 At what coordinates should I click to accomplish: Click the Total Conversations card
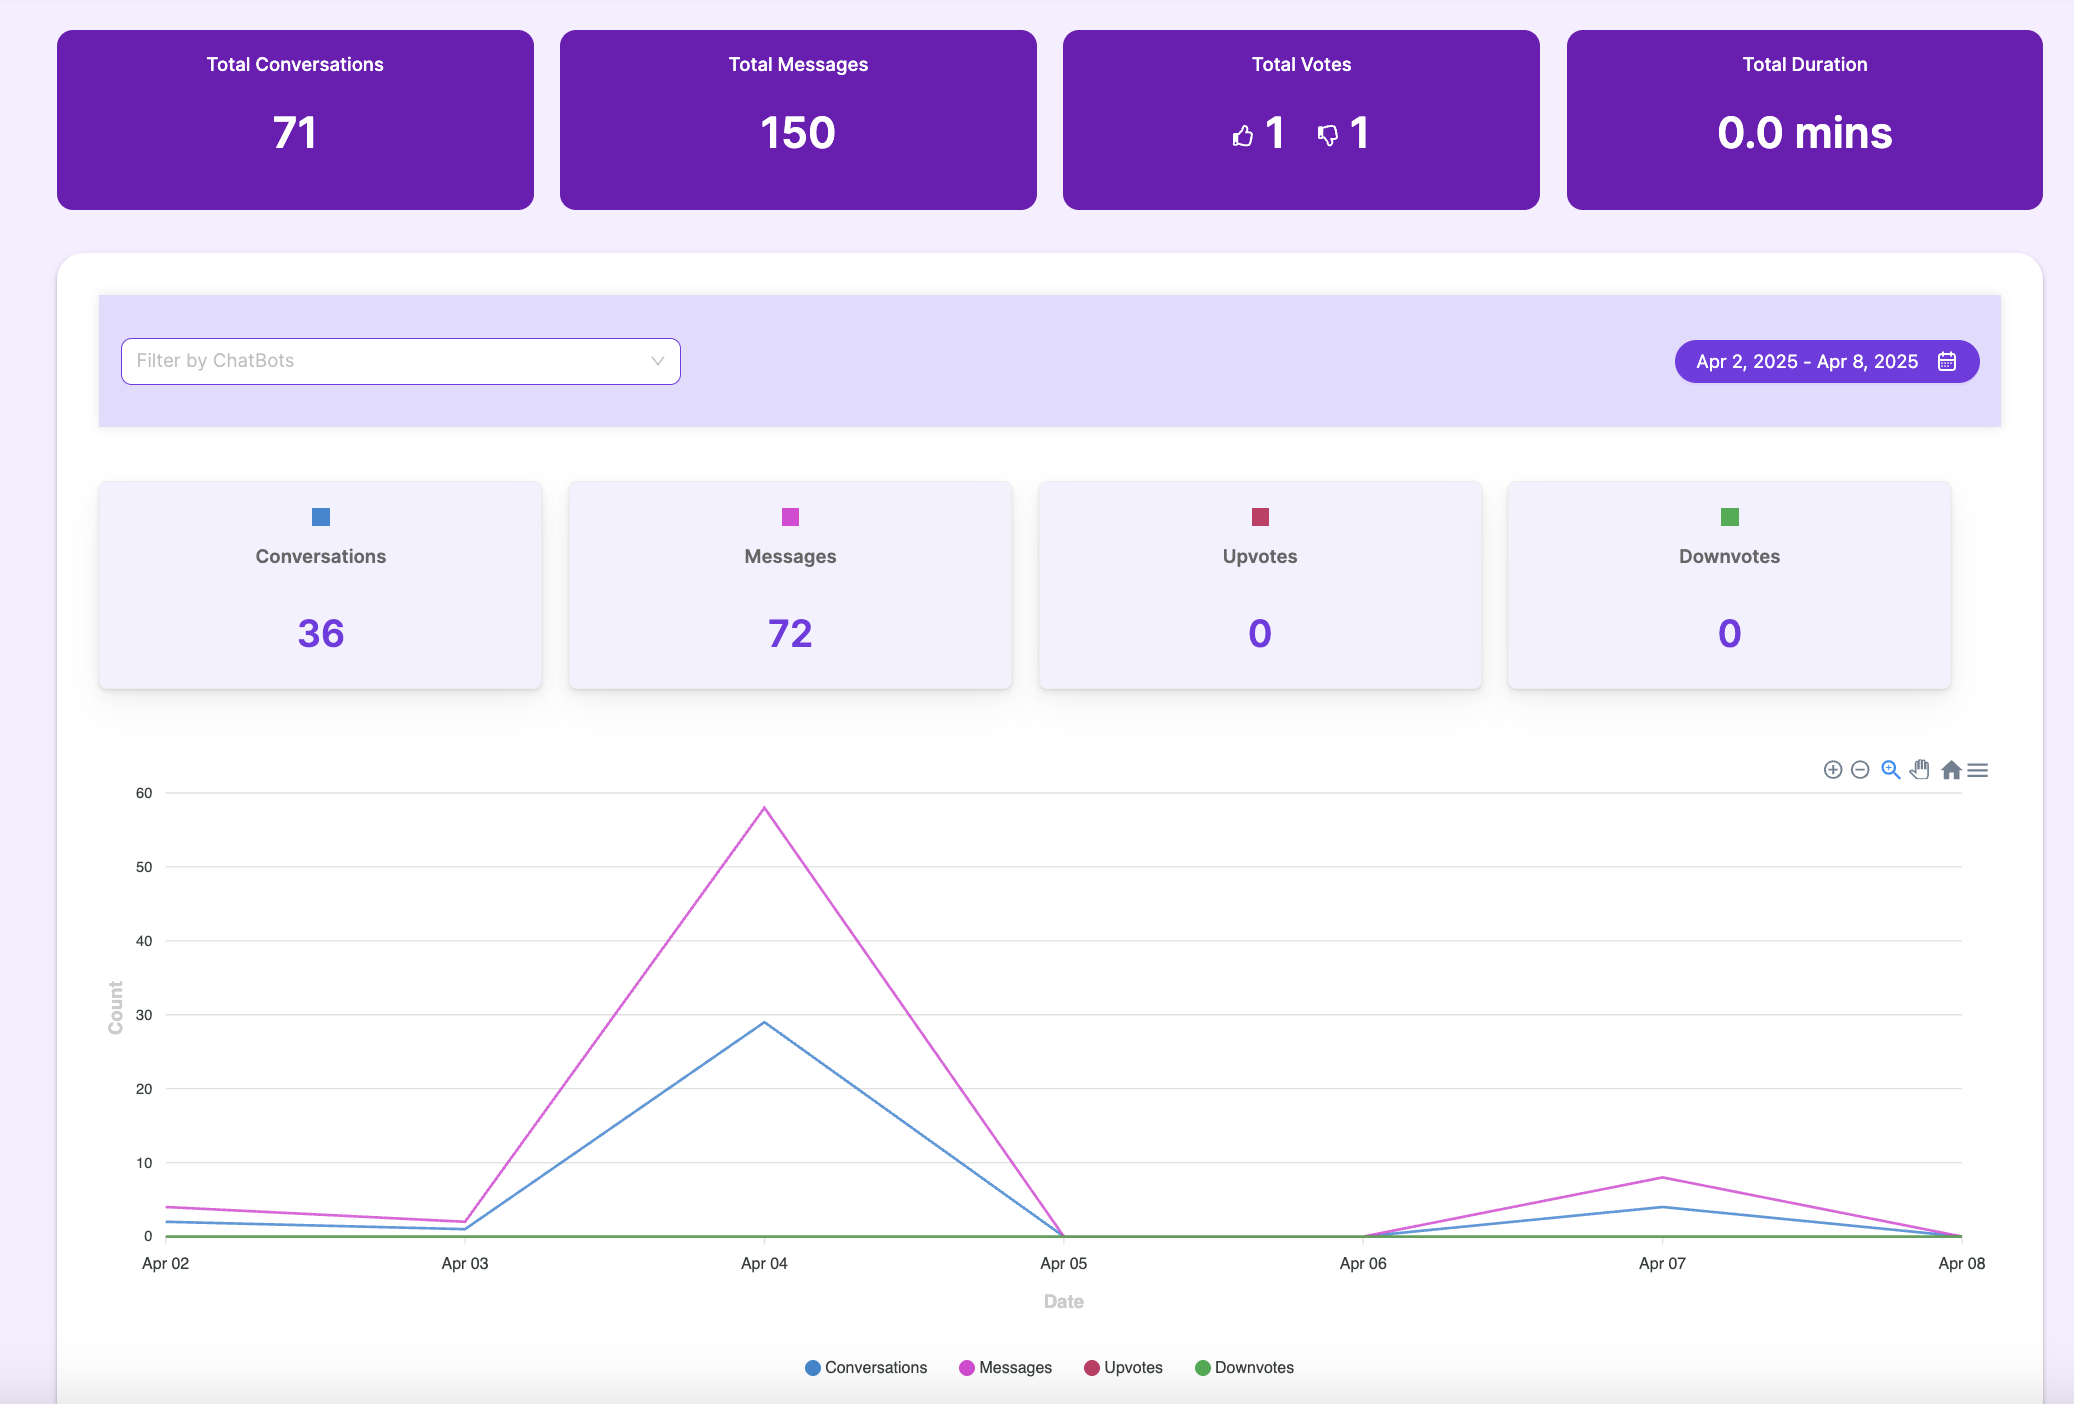295,120
